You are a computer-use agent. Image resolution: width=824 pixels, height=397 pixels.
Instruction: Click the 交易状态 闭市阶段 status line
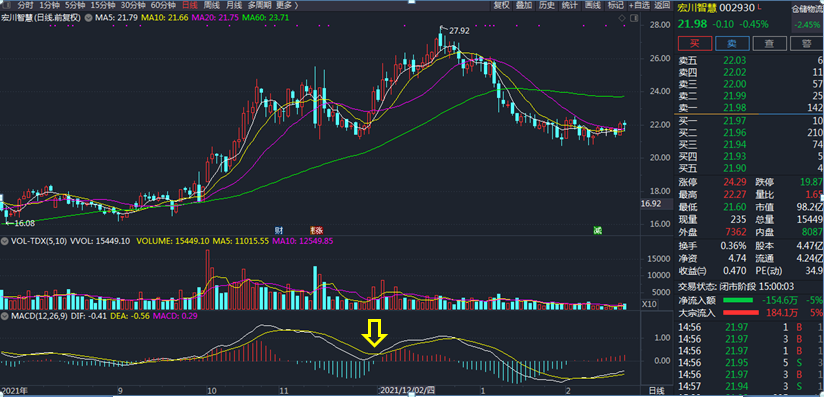pyautogui.click(x=736, y=287)
